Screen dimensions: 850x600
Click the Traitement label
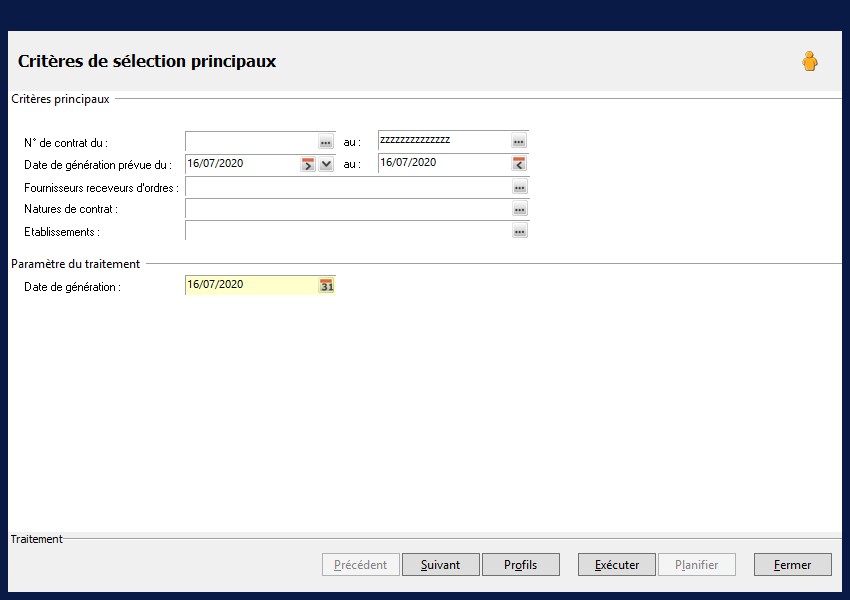tap(36, 539)
